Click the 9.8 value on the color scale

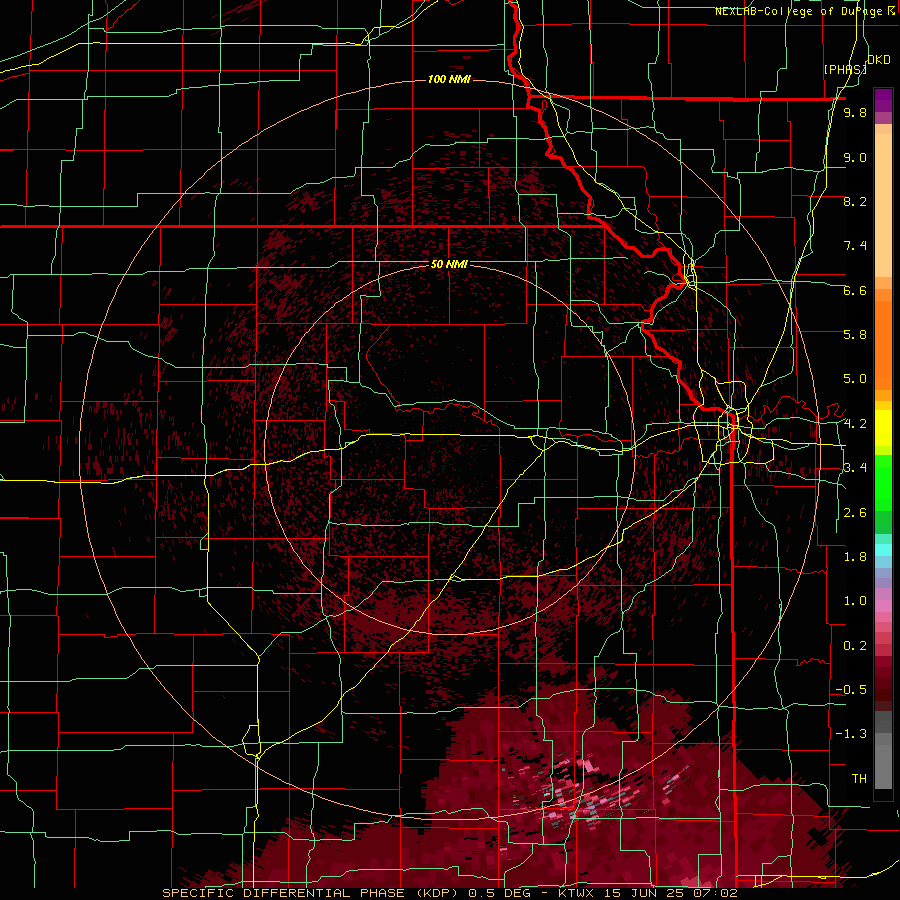click(x=855, y=113)
